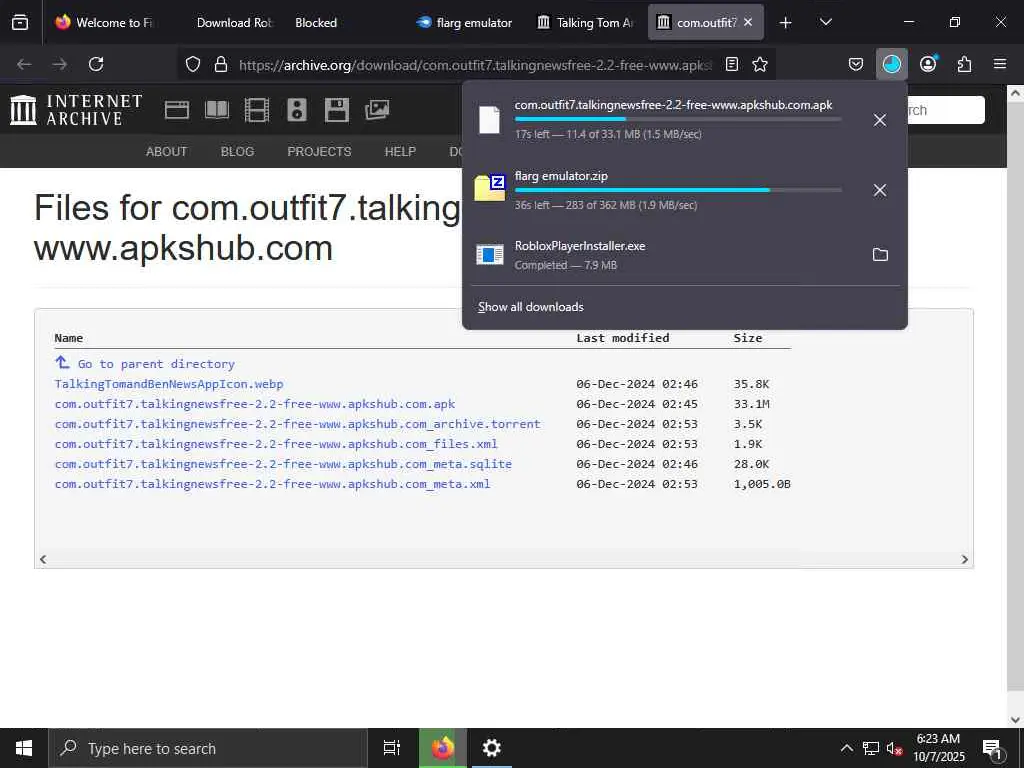Toggle Reader View icon in address bar
The width and height of the screenshot is (1024, 768).
[732, 64]
